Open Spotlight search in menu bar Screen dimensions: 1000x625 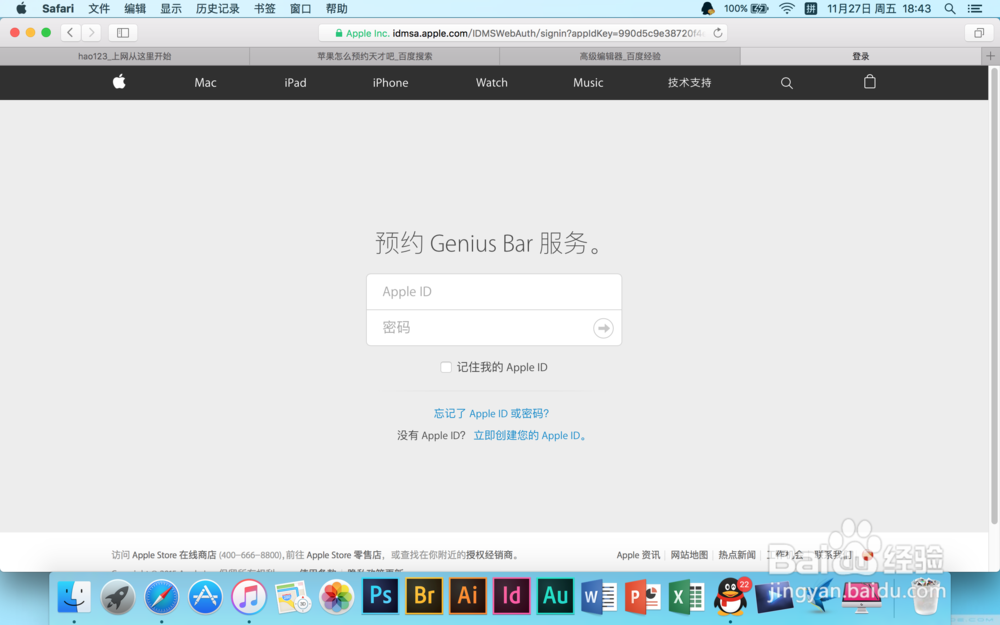[x=950, y=8]
